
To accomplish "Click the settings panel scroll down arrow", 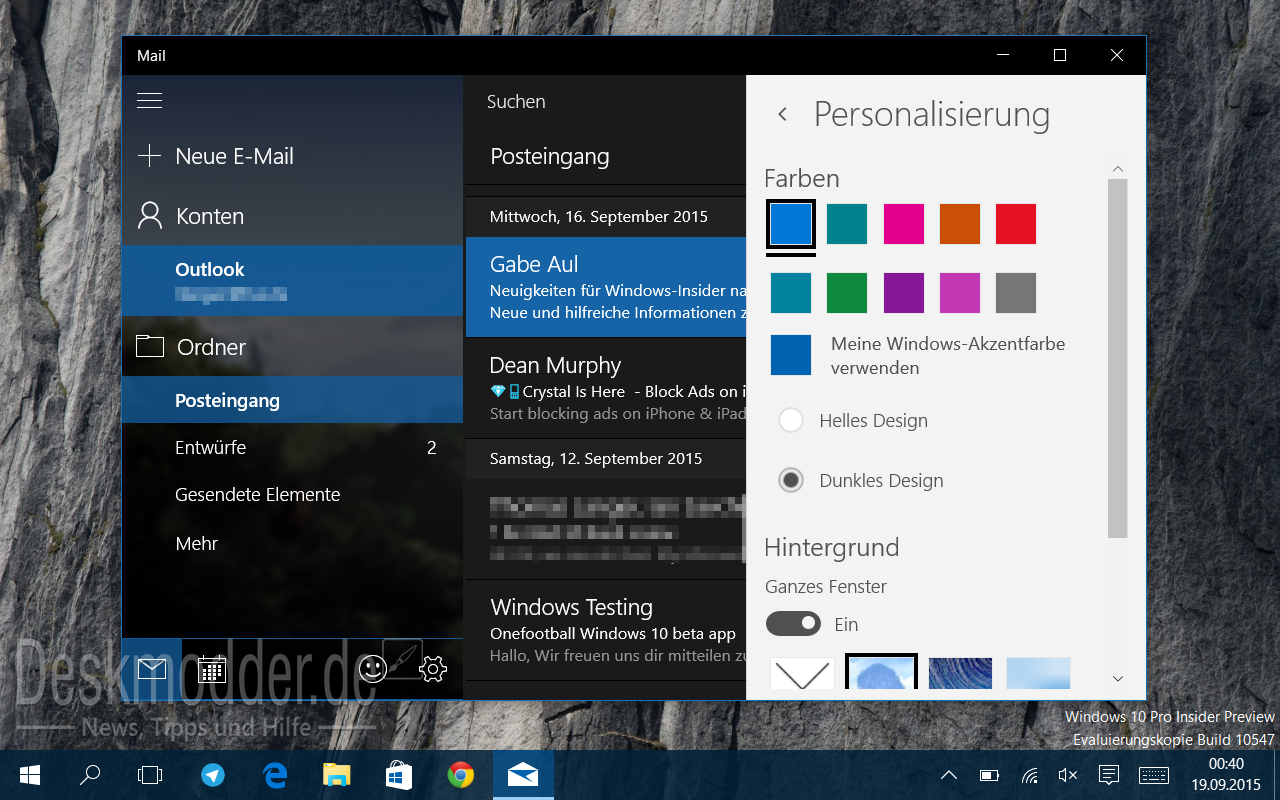I will [x=1118, y=679].
